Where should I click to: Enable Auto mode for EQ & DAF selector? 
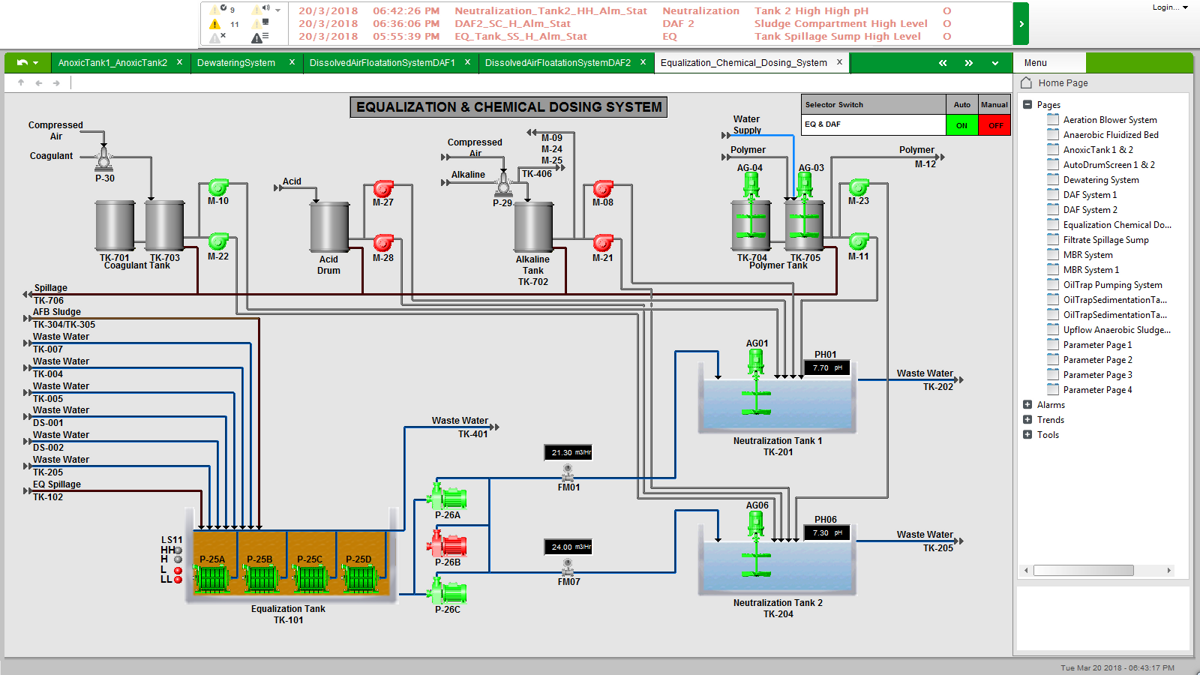[961, 125]
